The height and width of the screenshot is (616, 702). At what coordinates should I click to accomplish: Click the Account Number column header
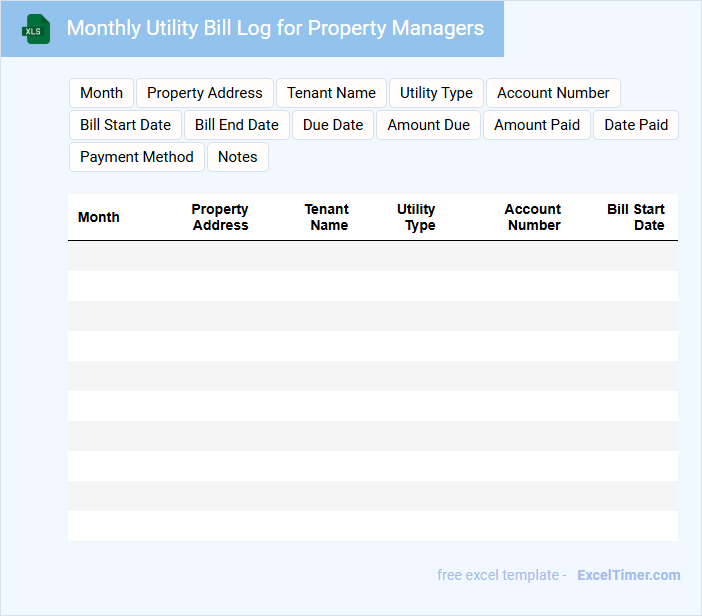pyautogui.click(x=533, y=217)
